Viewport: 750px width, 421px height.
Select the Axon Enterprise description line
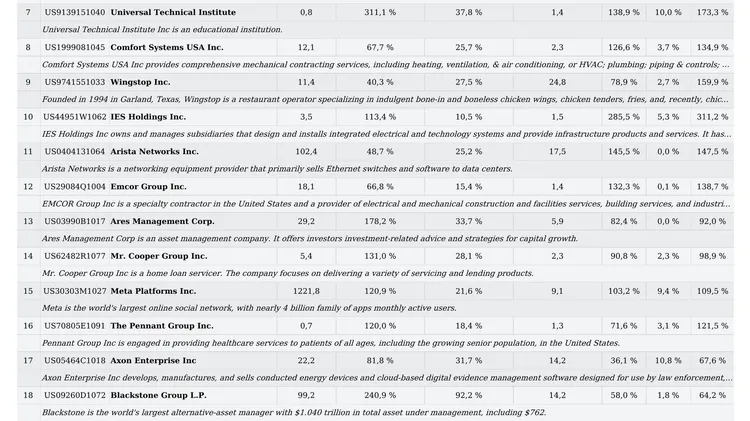[x=386, y=378]
